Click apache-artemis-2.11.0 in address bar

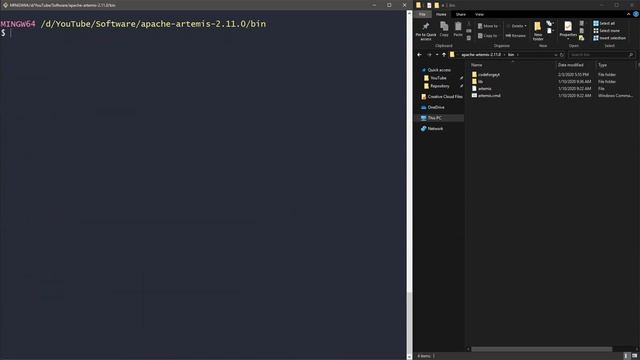pyautogui.click(x=481, y=55)
